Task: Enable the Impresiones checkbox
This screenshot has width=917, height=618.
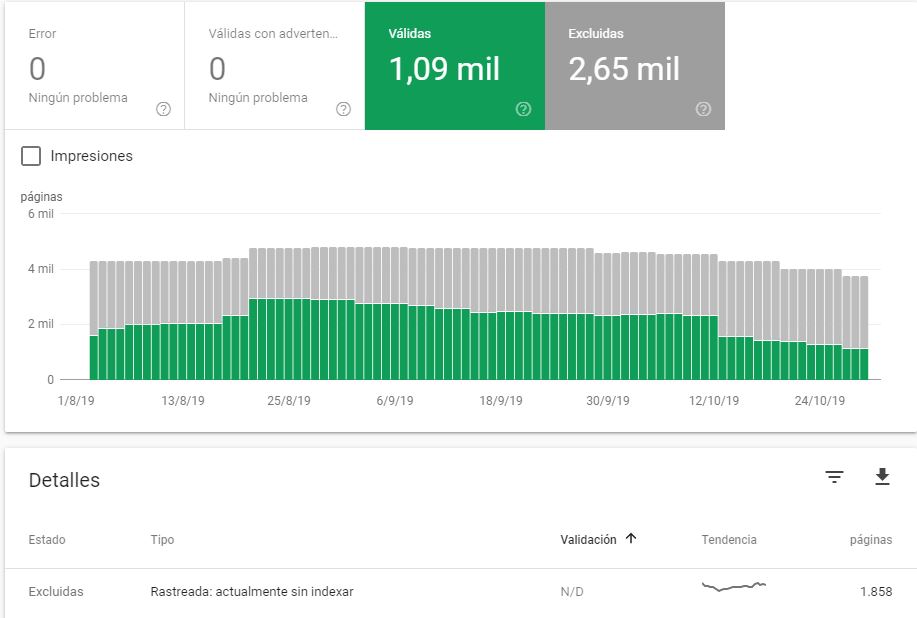Action: (31, 156)
